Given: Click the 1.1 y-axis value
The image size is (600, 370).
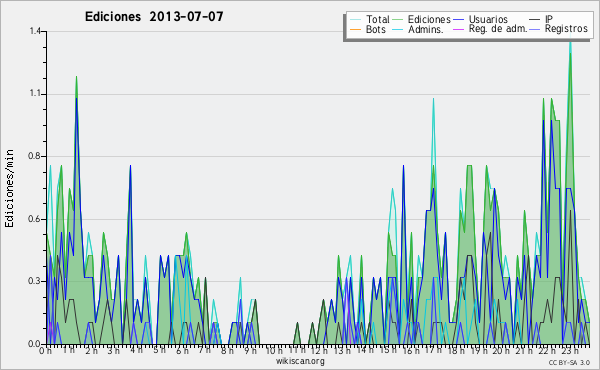Looking at the screenshot, I should tap(35, 94).
